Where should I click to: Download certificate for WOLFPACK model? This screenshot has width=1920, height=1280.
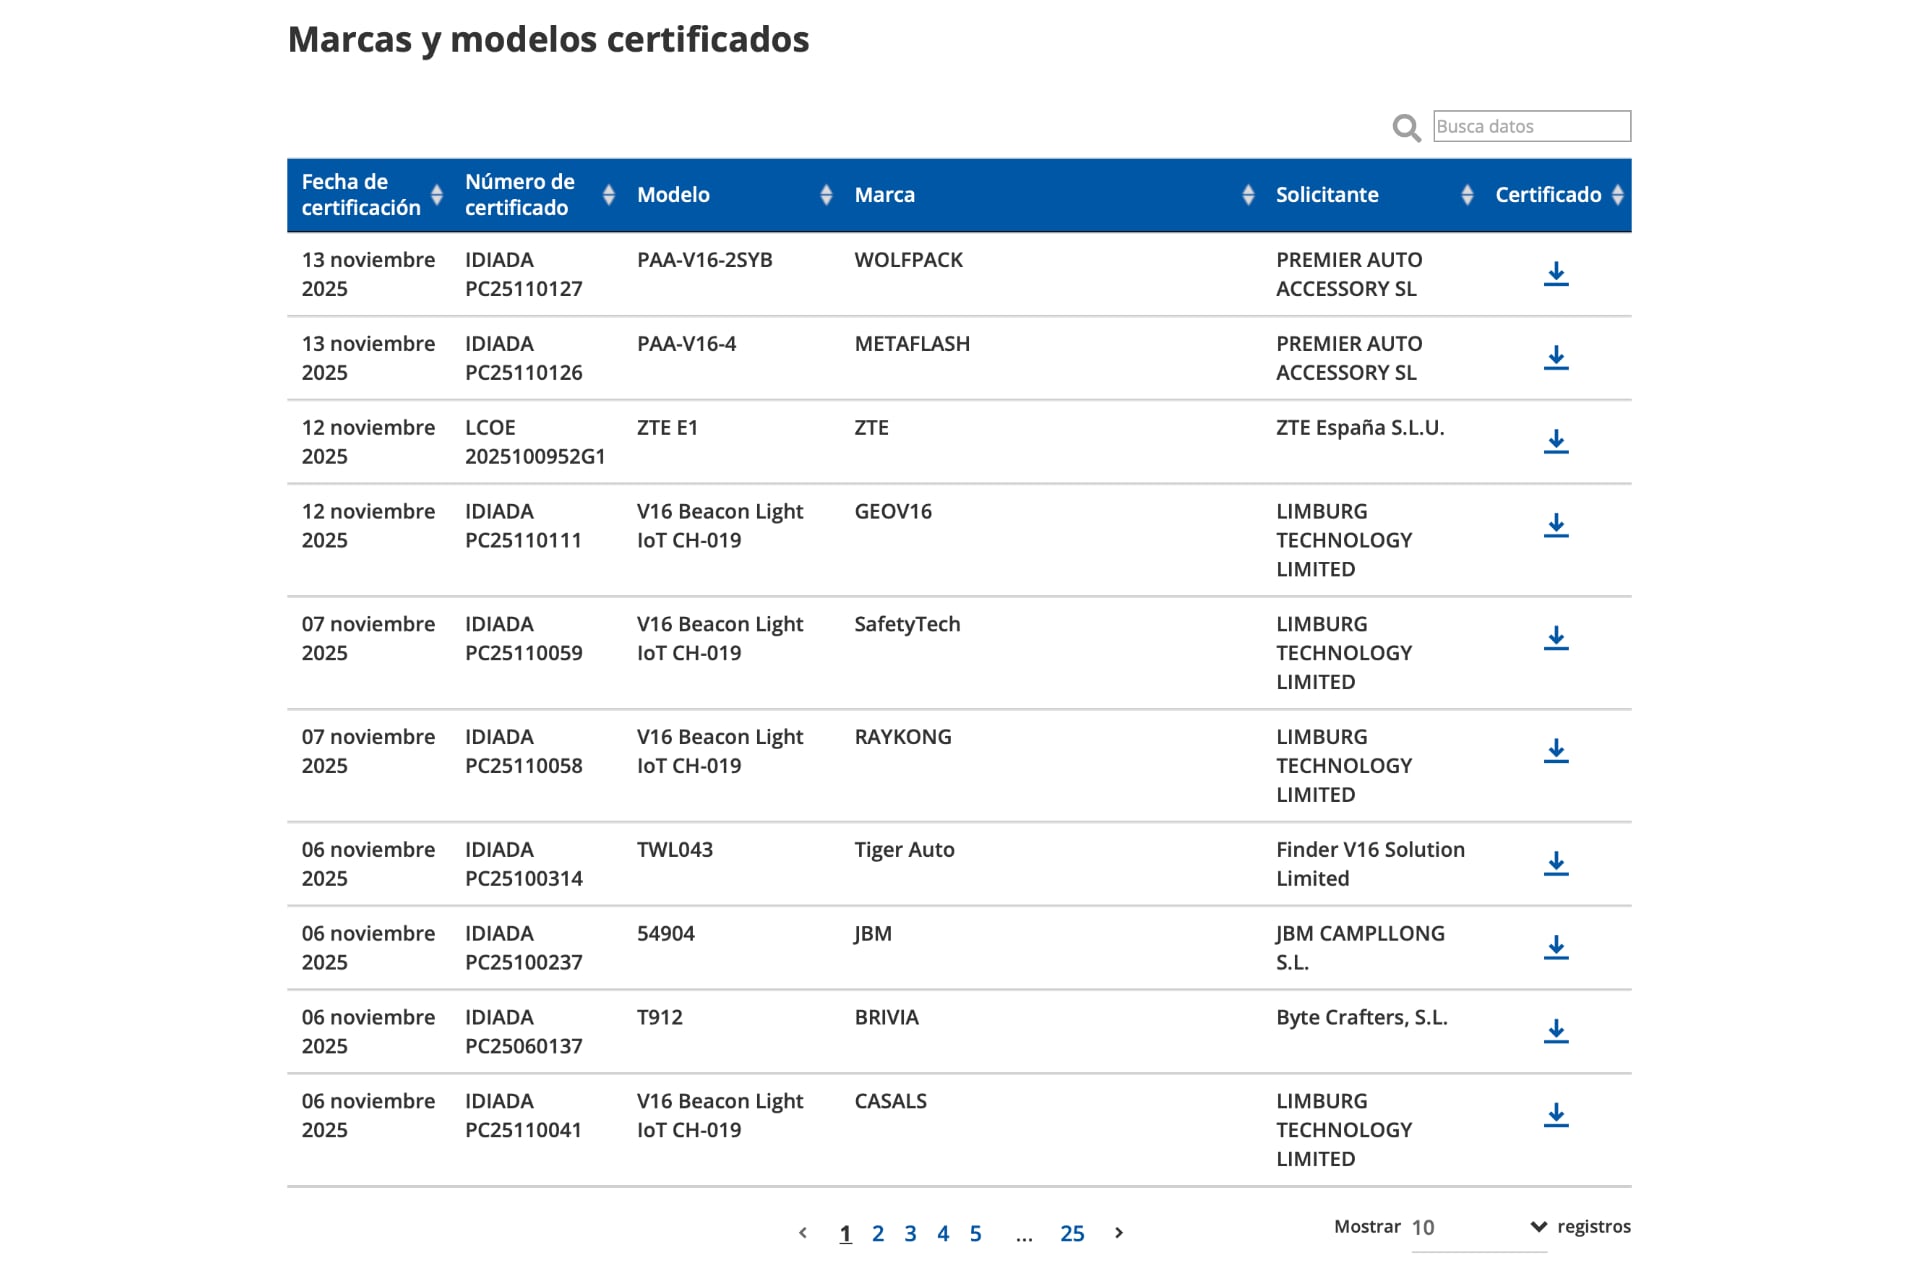tap(1556, 274)
